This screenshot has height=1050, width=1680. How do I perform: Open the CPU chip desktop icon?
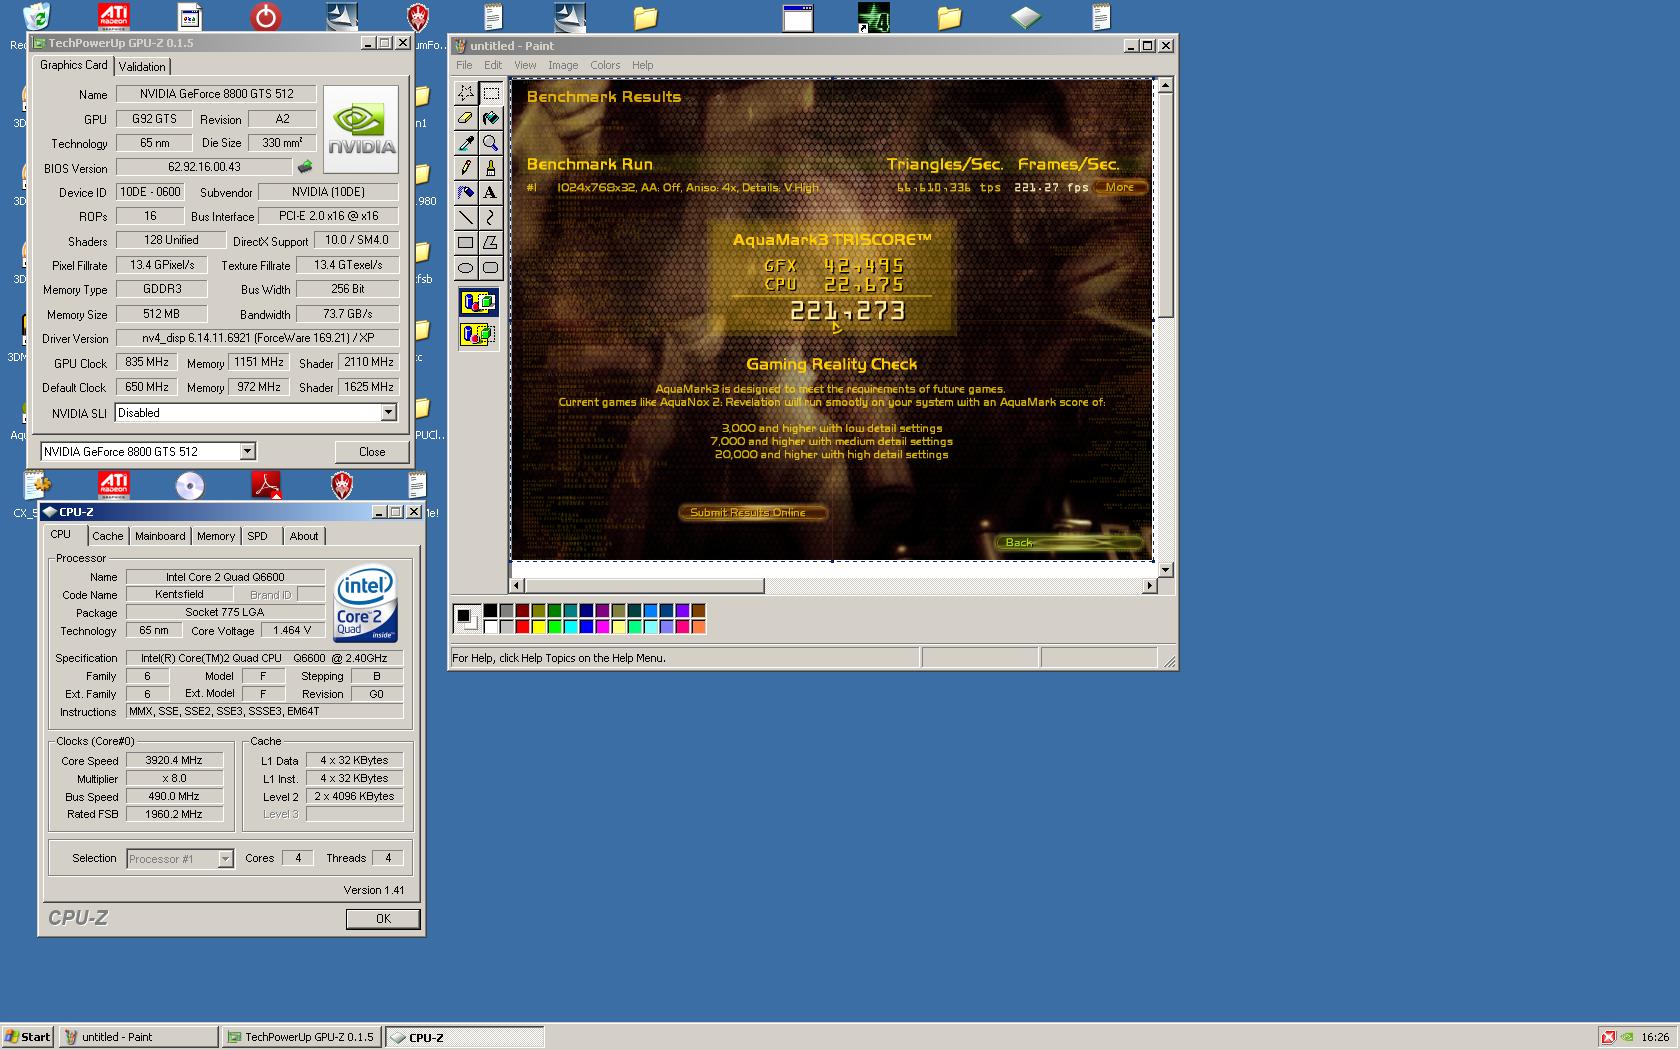(1025, 16)
